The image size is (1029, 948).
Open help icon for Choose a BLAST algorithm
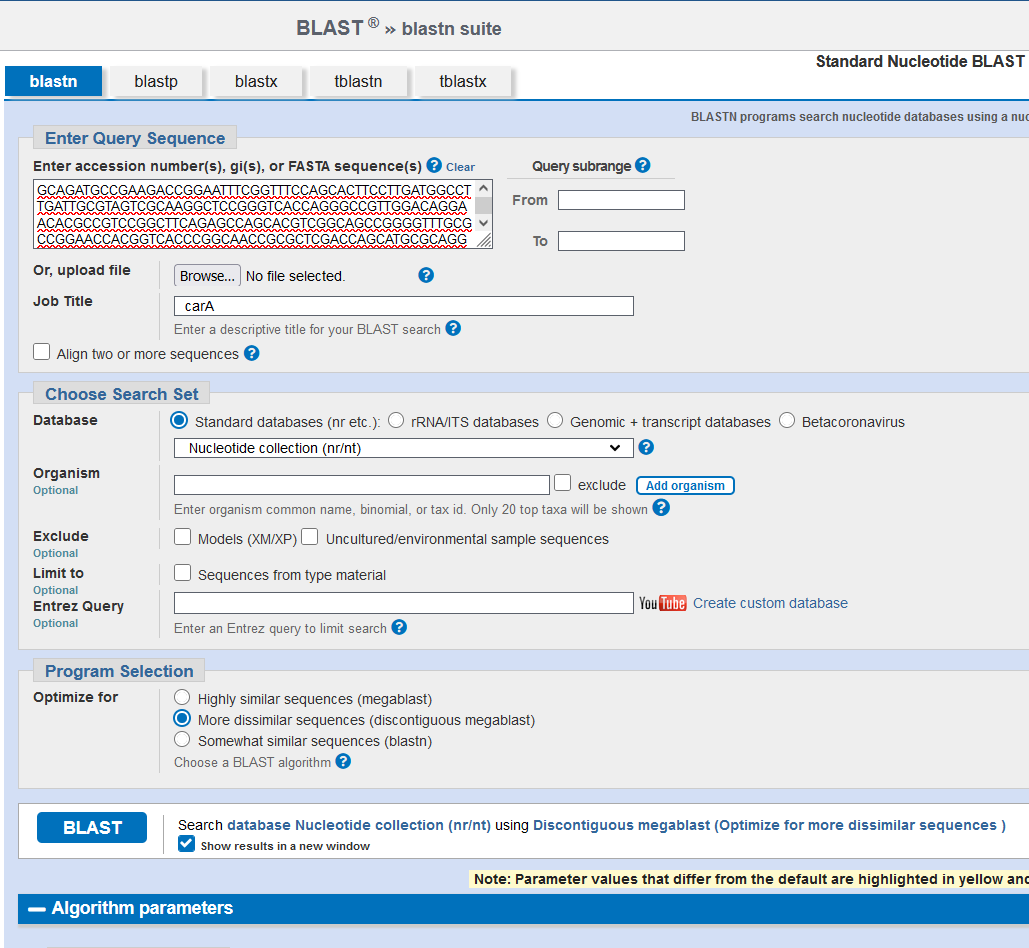click(x=343, y=761)
